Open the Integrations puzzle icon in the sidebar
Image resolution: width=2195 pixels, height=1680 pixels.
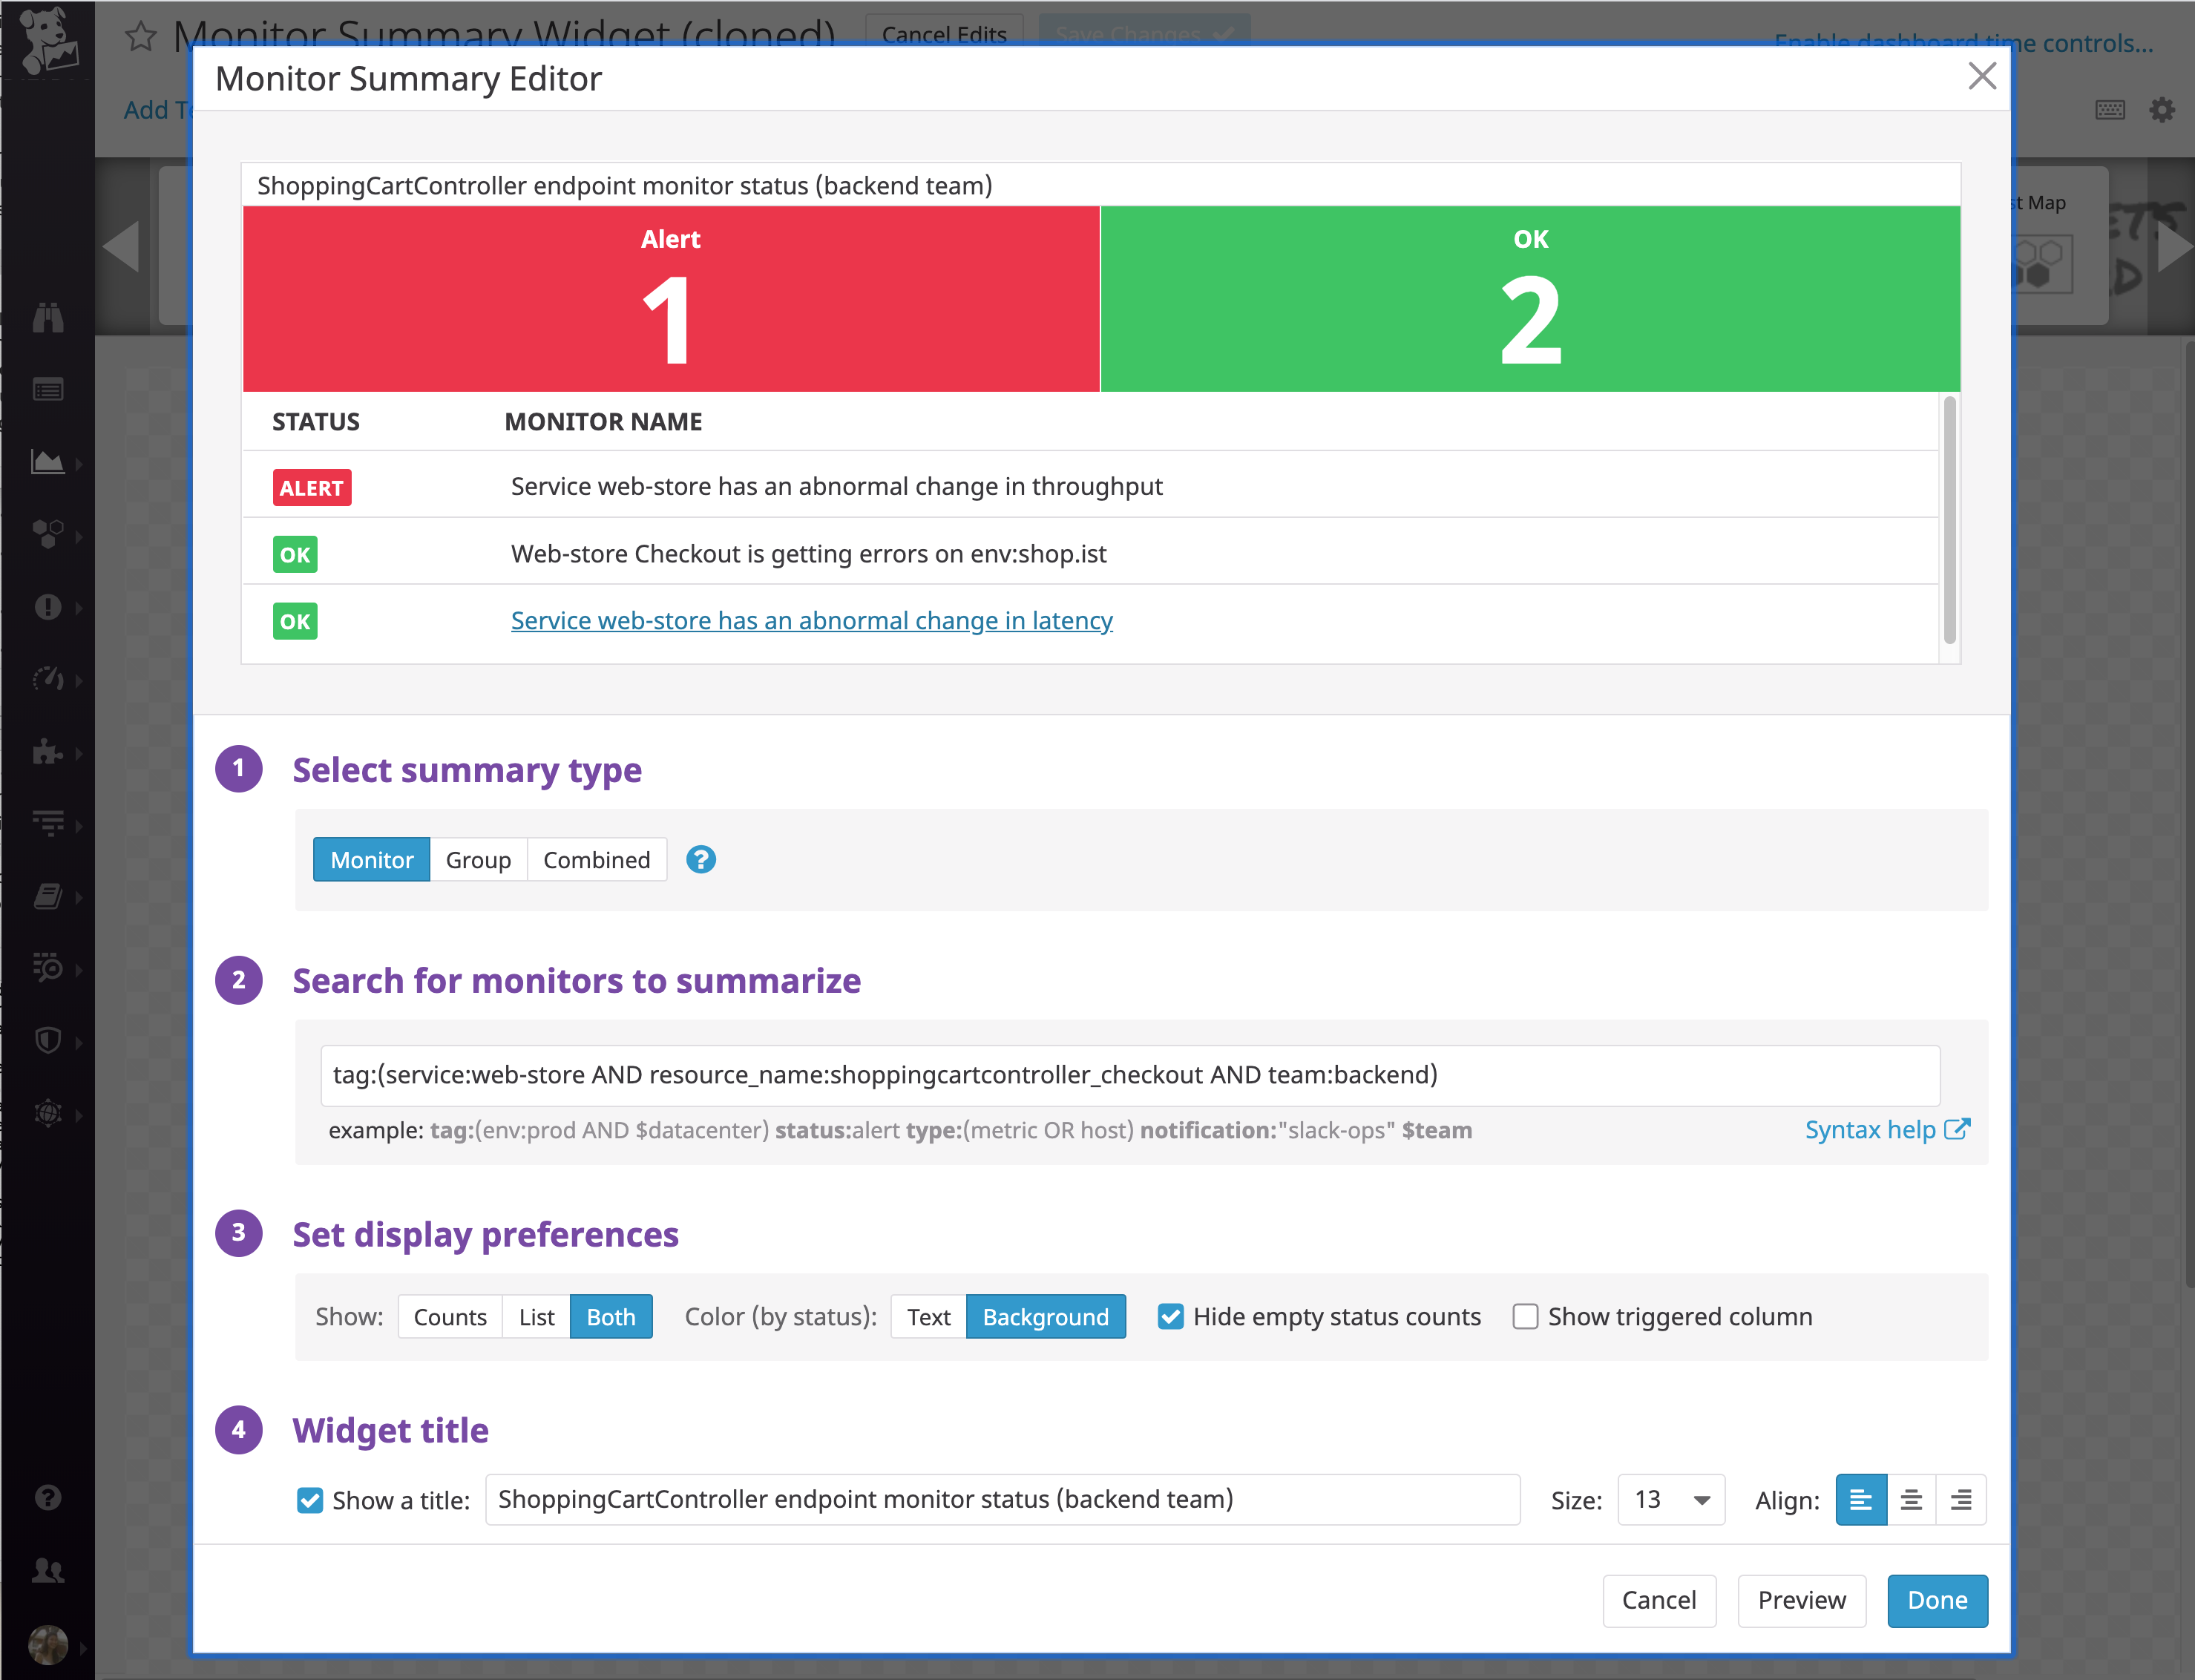click(47, 752)
